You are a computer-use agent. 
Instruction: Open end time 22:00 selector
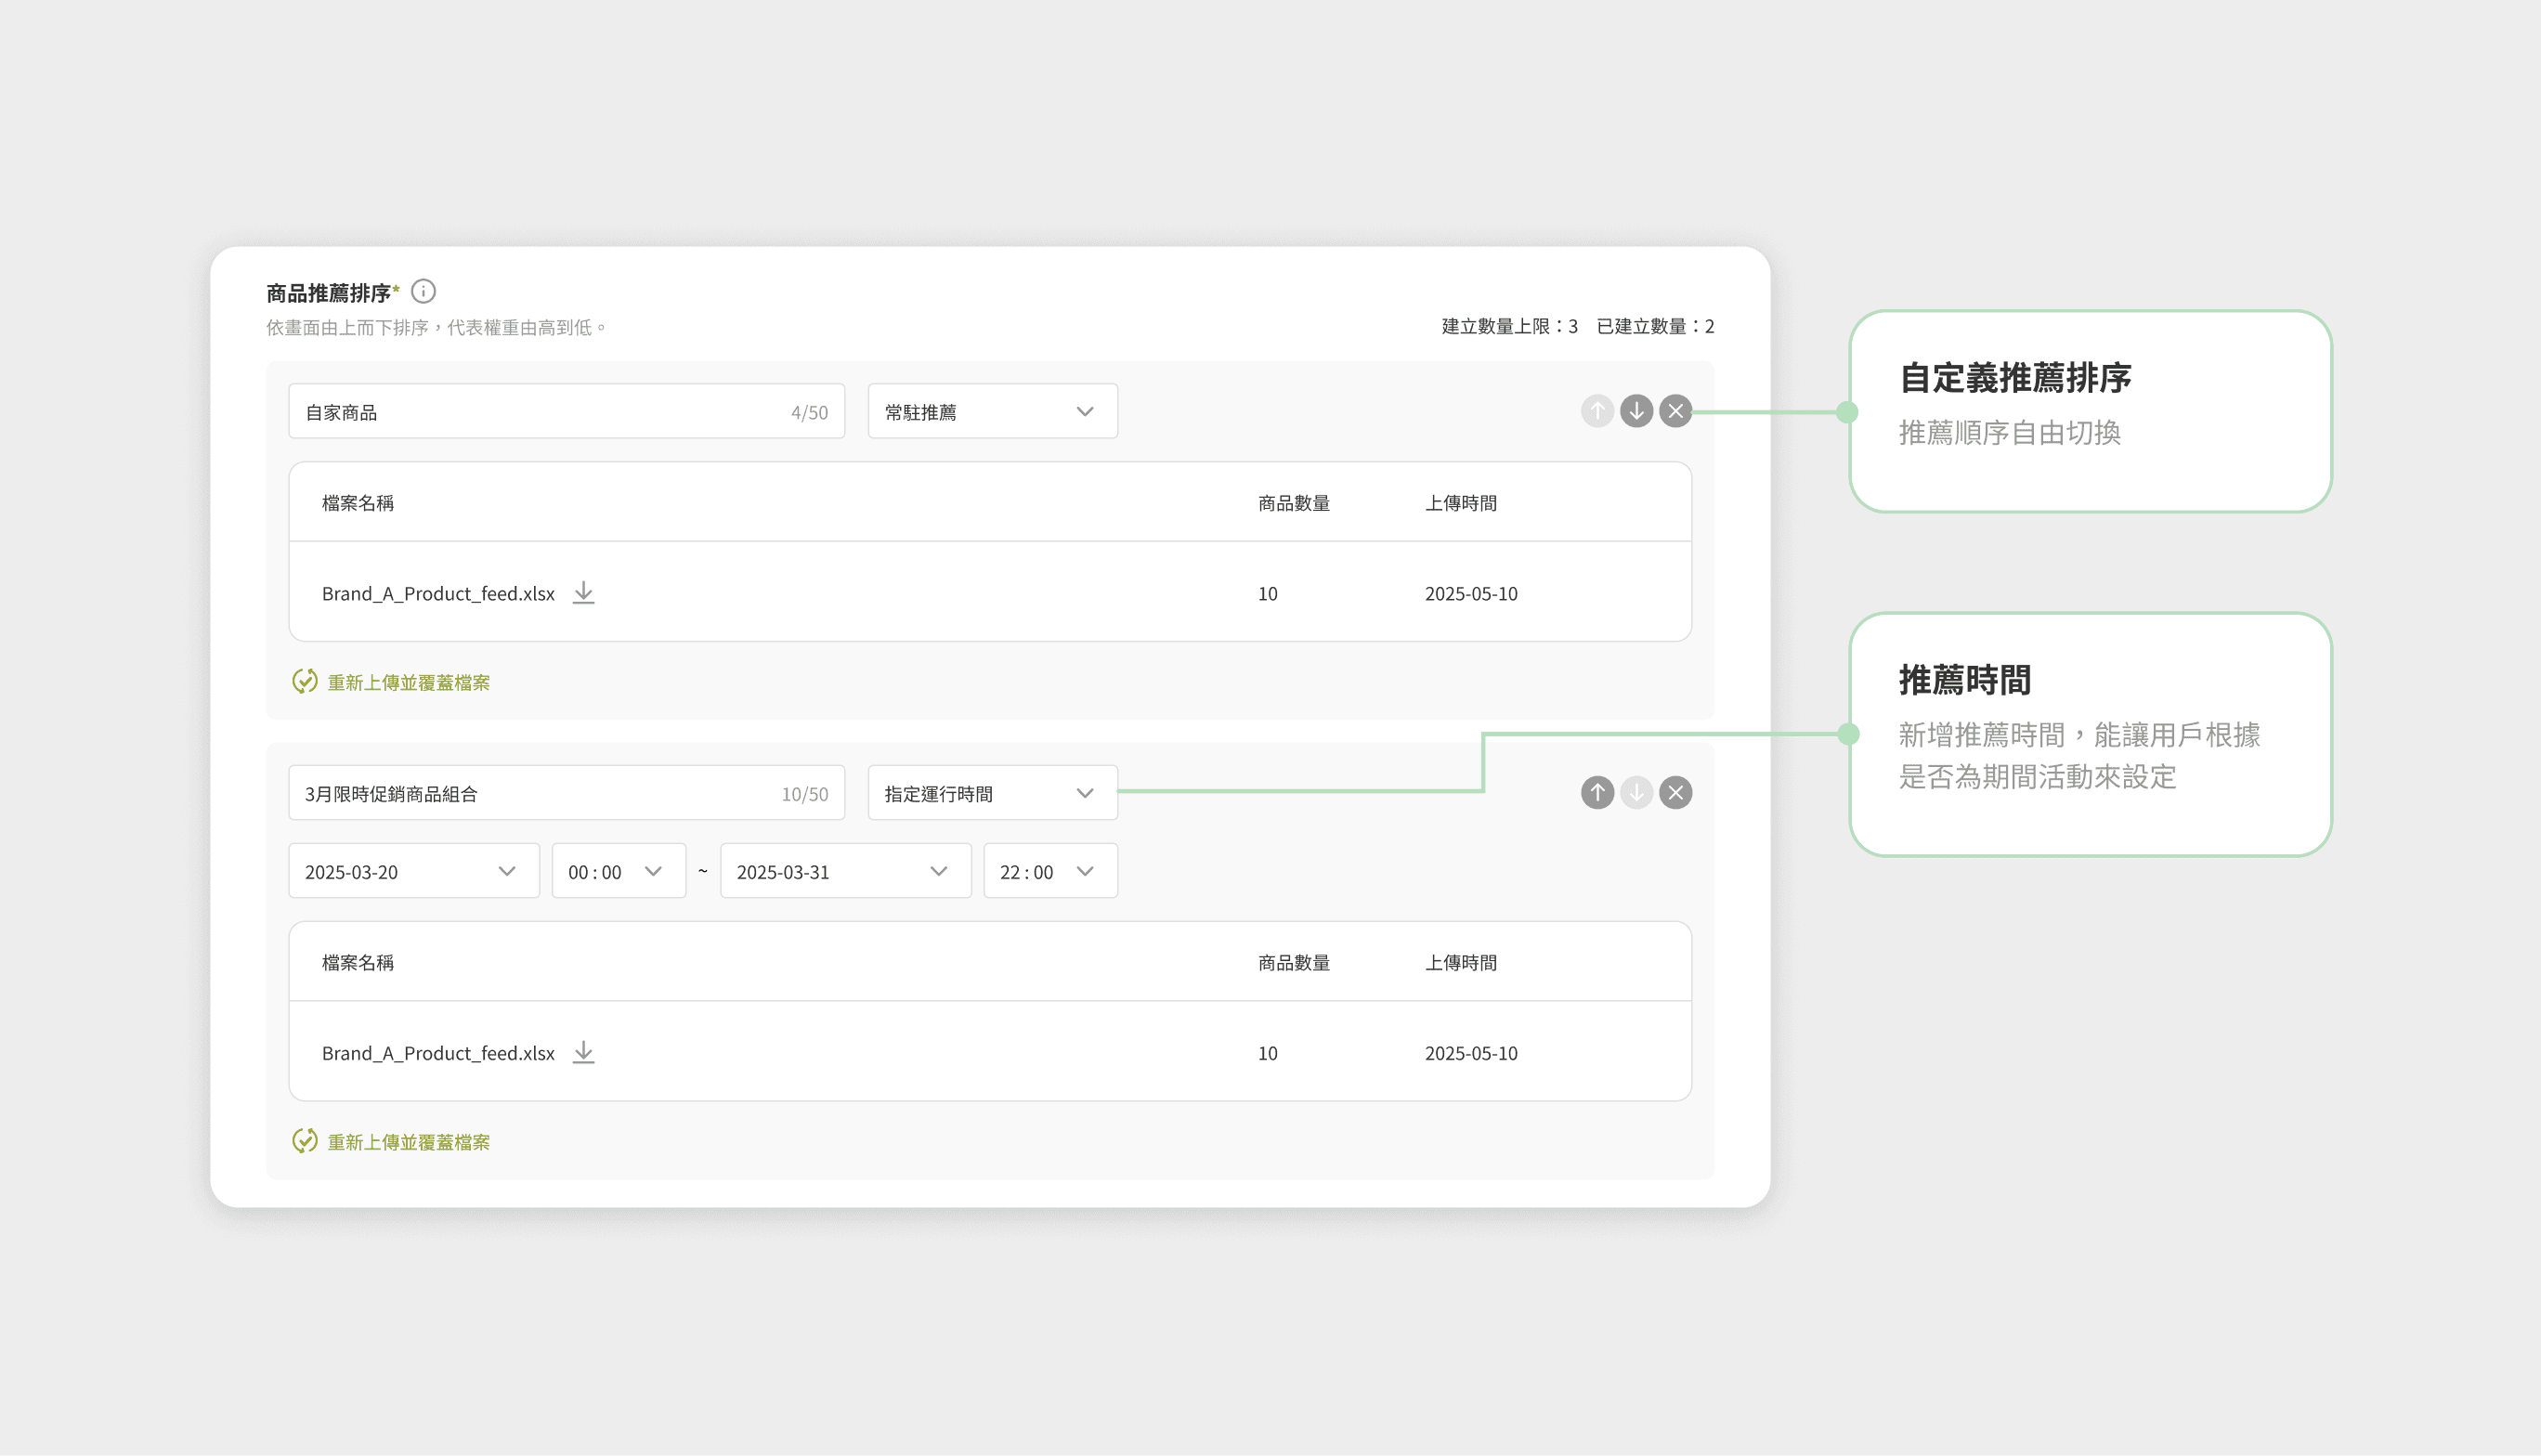point(1049,871)
